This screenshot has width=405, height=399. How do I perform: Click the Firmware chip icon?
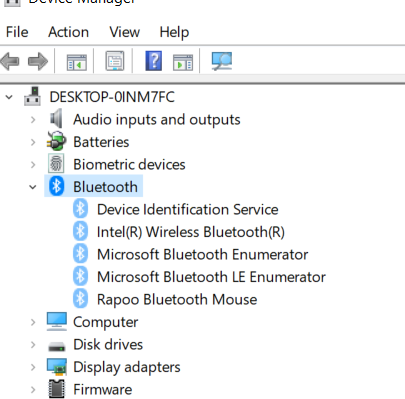57,389
